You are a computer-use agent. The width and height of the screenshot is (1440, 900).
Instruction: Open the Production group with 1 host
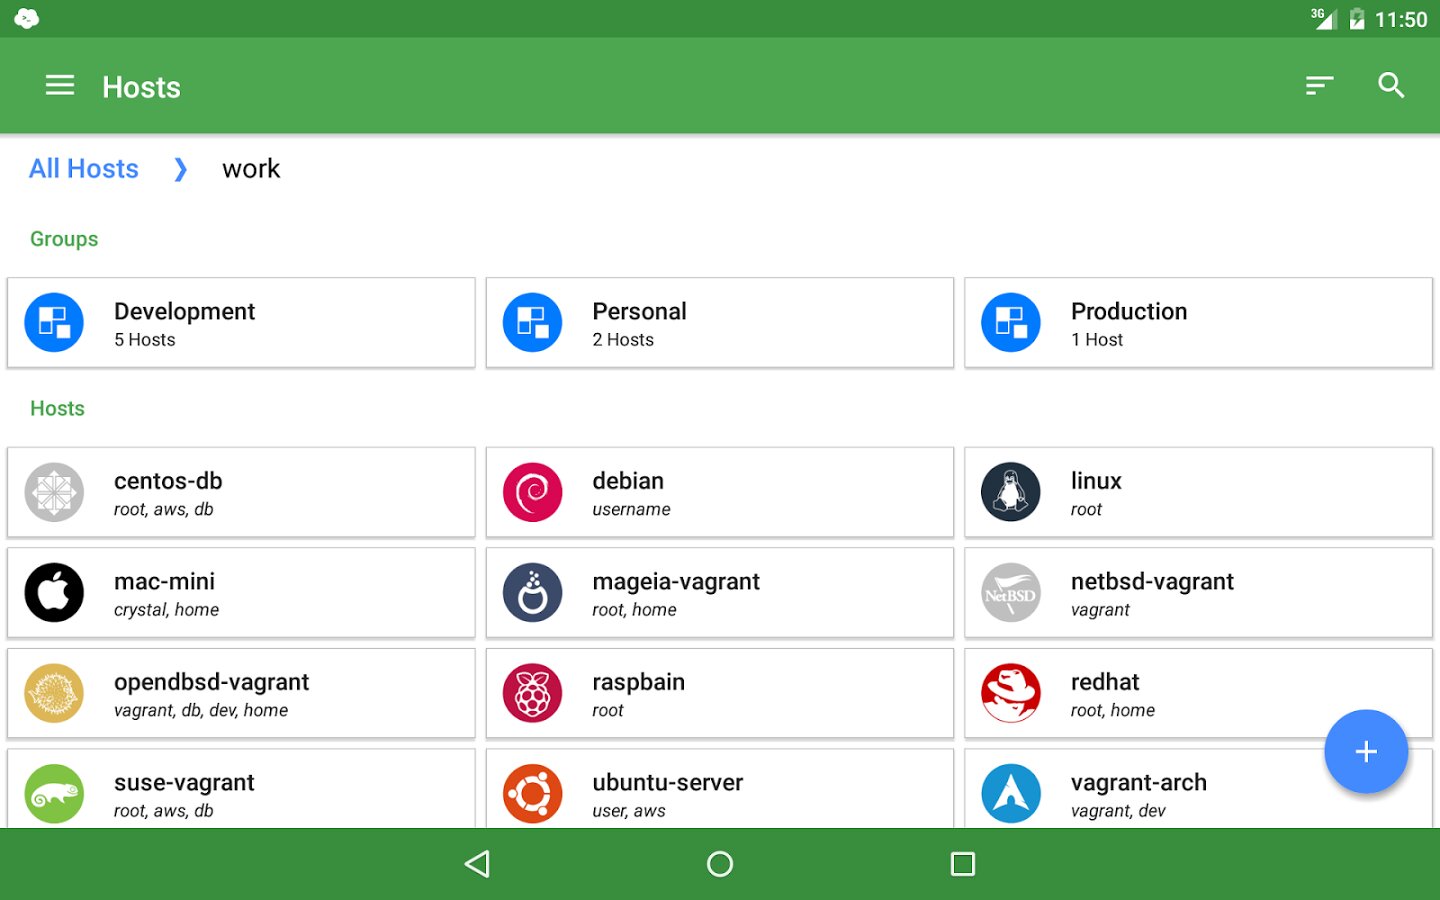point(1198,323)
